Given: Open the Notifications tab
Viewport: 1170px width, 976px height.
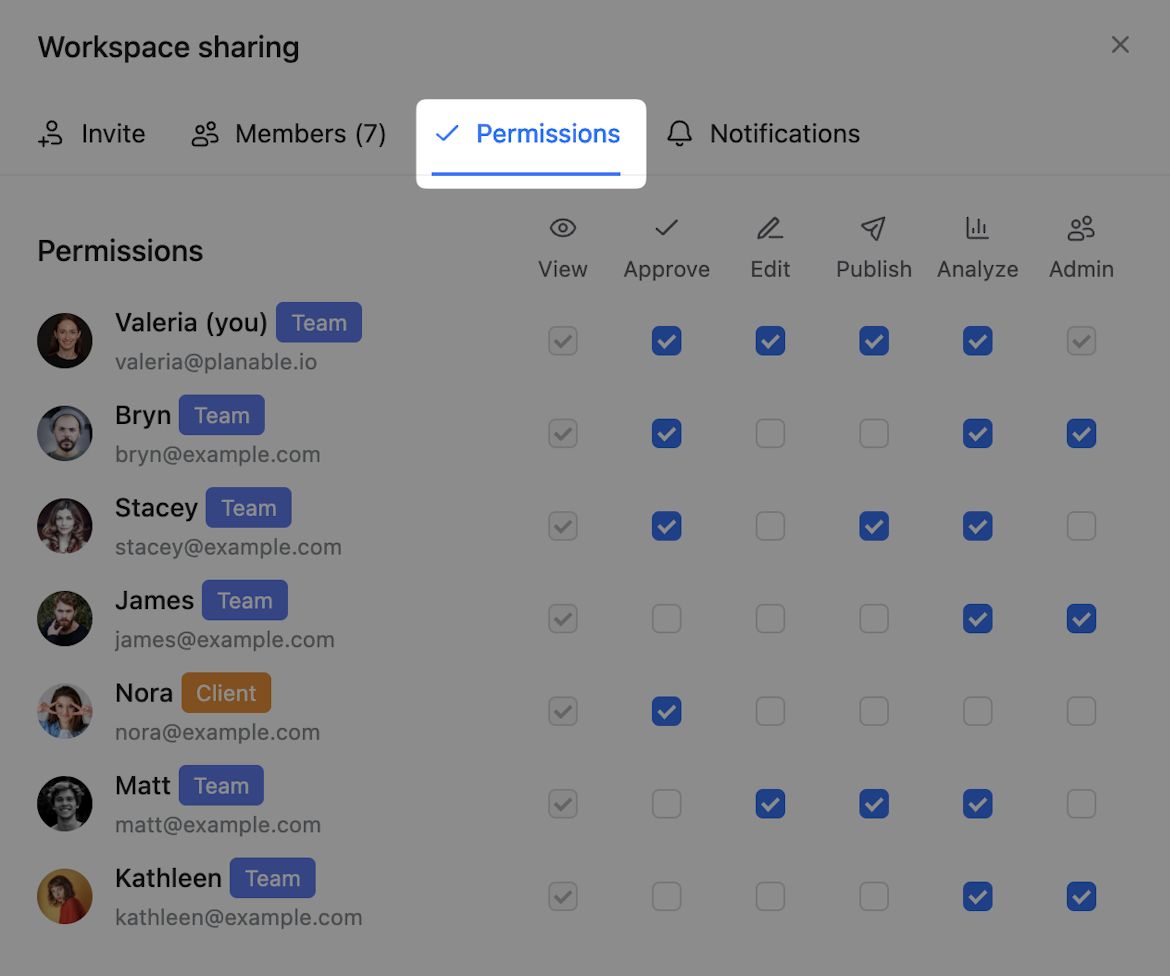Looking at the screenshot, I should pos(784,134).
